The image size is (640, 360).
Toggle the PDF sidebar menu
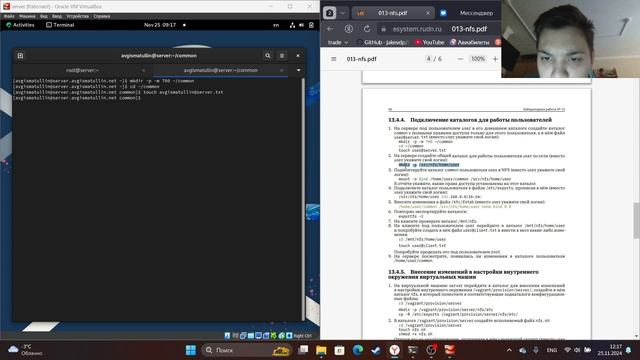(333, 59)
